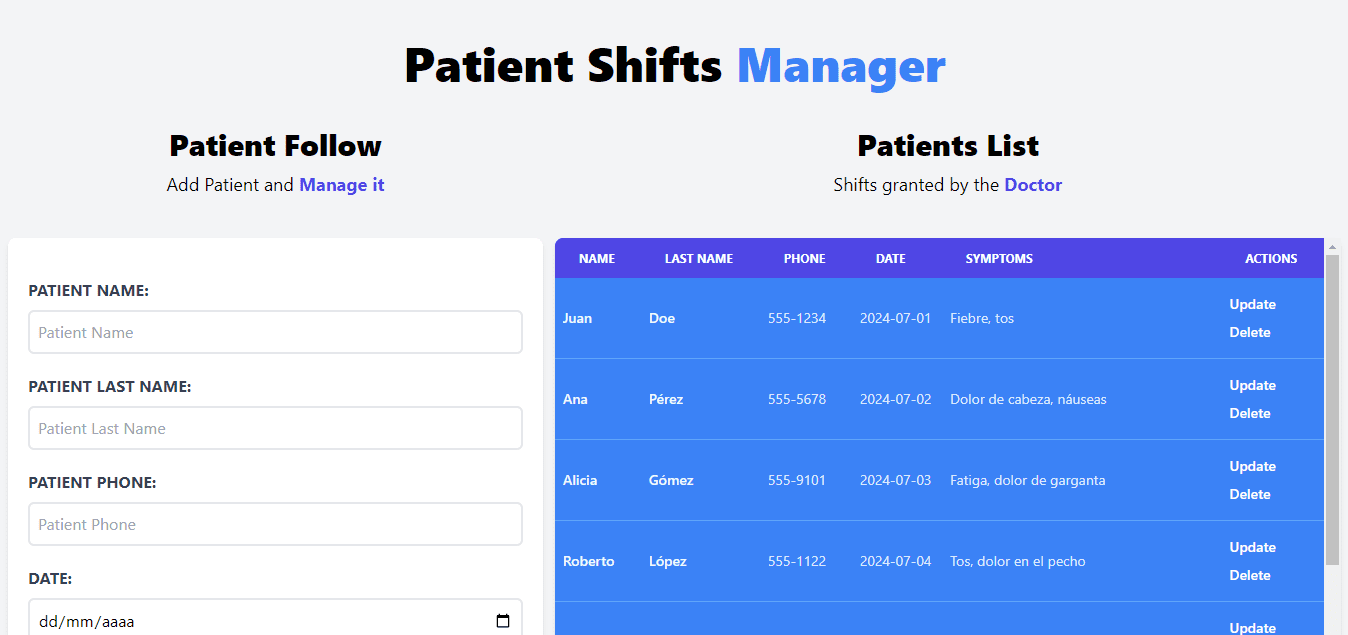Click the Patient Shifts Manager title

pos(674,65)
